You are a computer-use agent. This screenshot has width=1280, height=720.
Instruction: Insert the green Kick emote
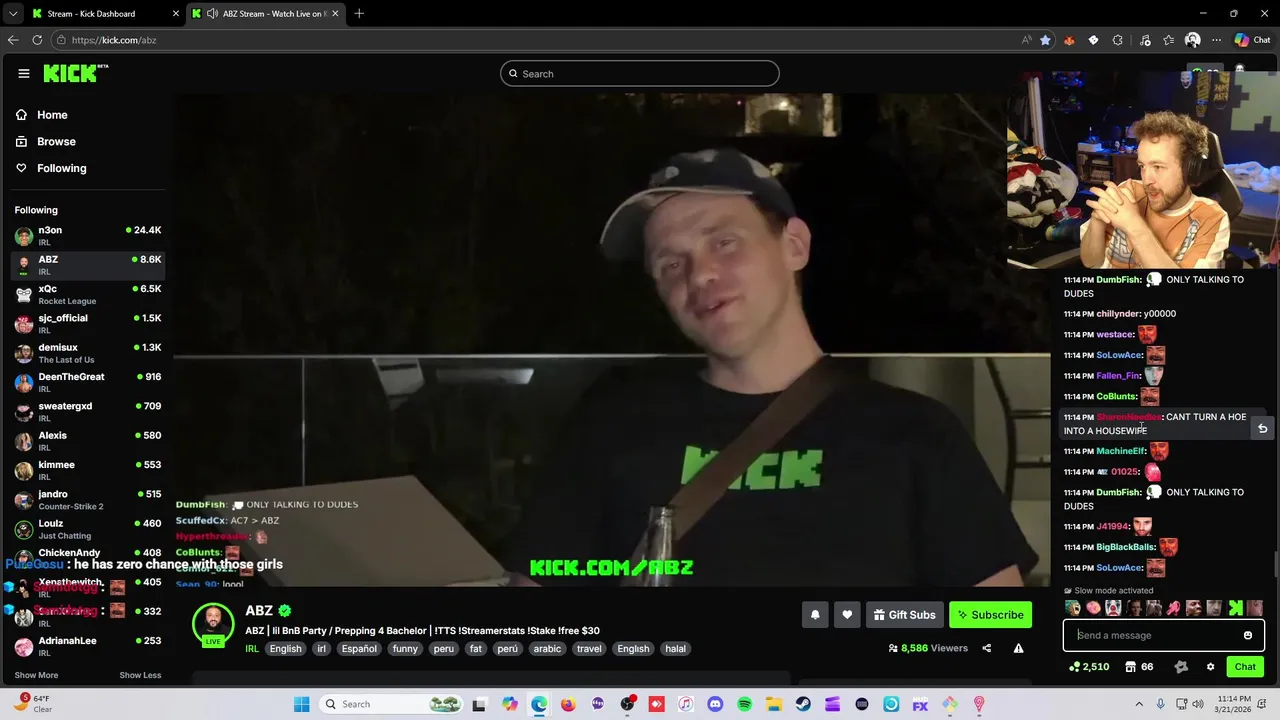1235,608
